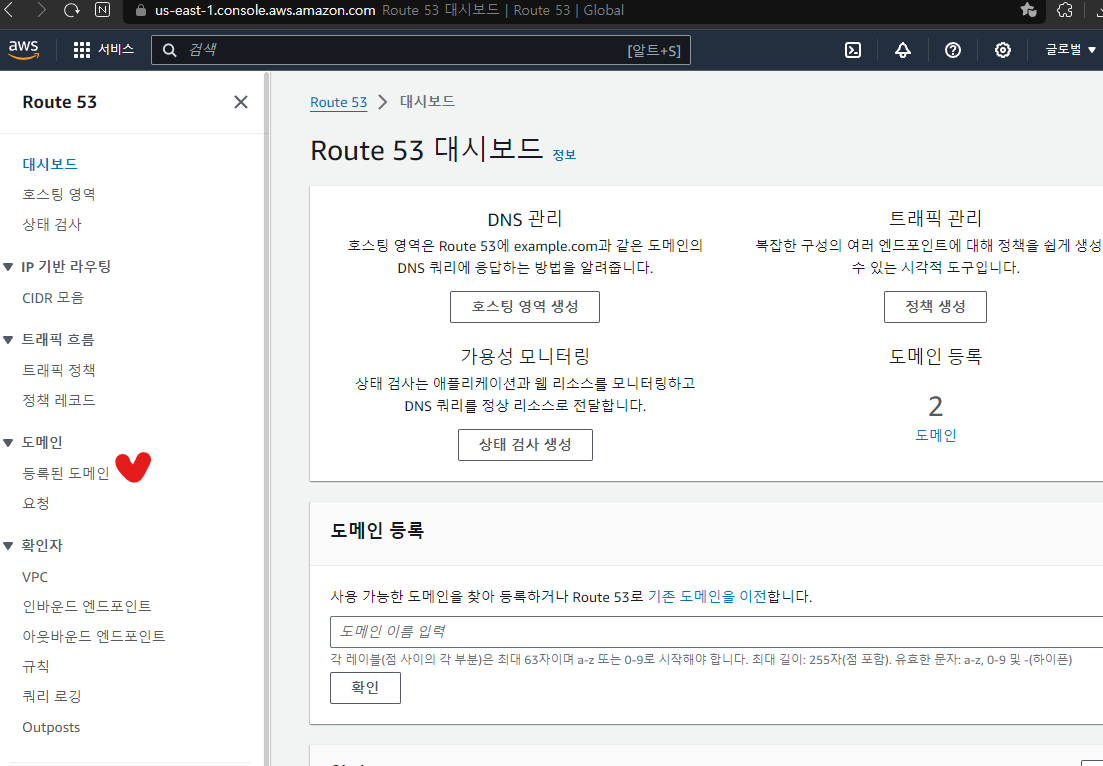
Task: Open 아웃바운드 엔드포인트 in the sidebar
Action: [94, 636]
